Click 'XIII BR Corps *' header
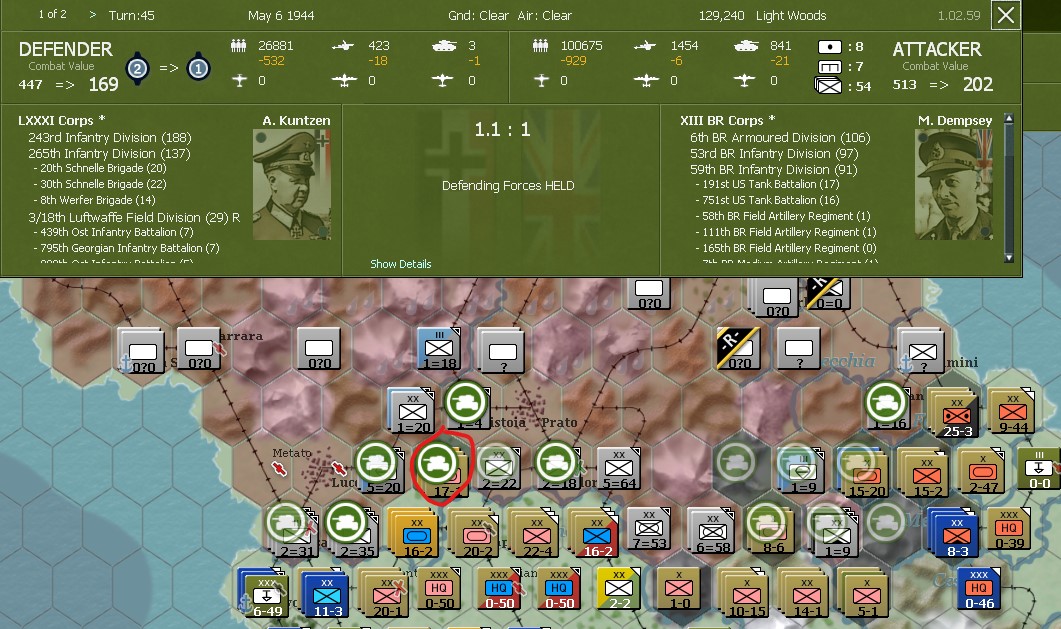The width and height of the screenshot is (1061, 629). [x=727, y=120]
